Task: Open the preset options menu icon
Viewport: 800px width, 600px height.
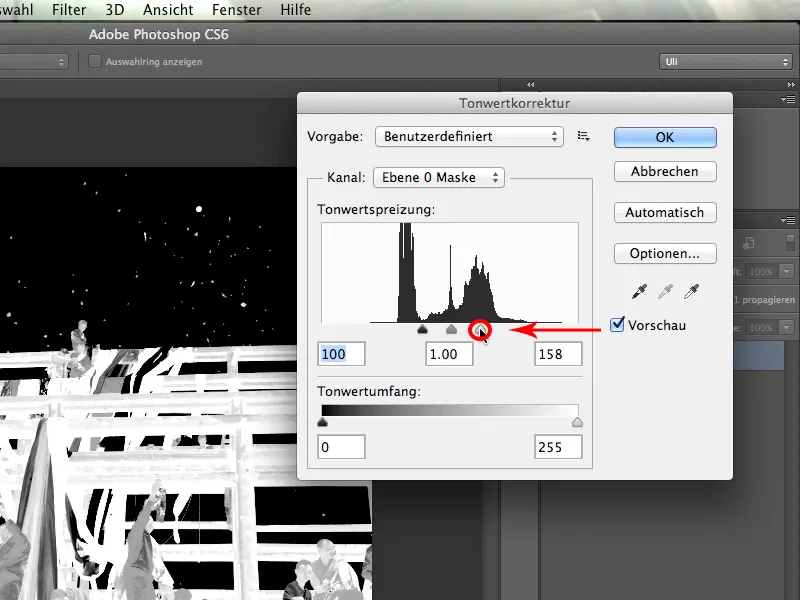Action: (584, 136)
